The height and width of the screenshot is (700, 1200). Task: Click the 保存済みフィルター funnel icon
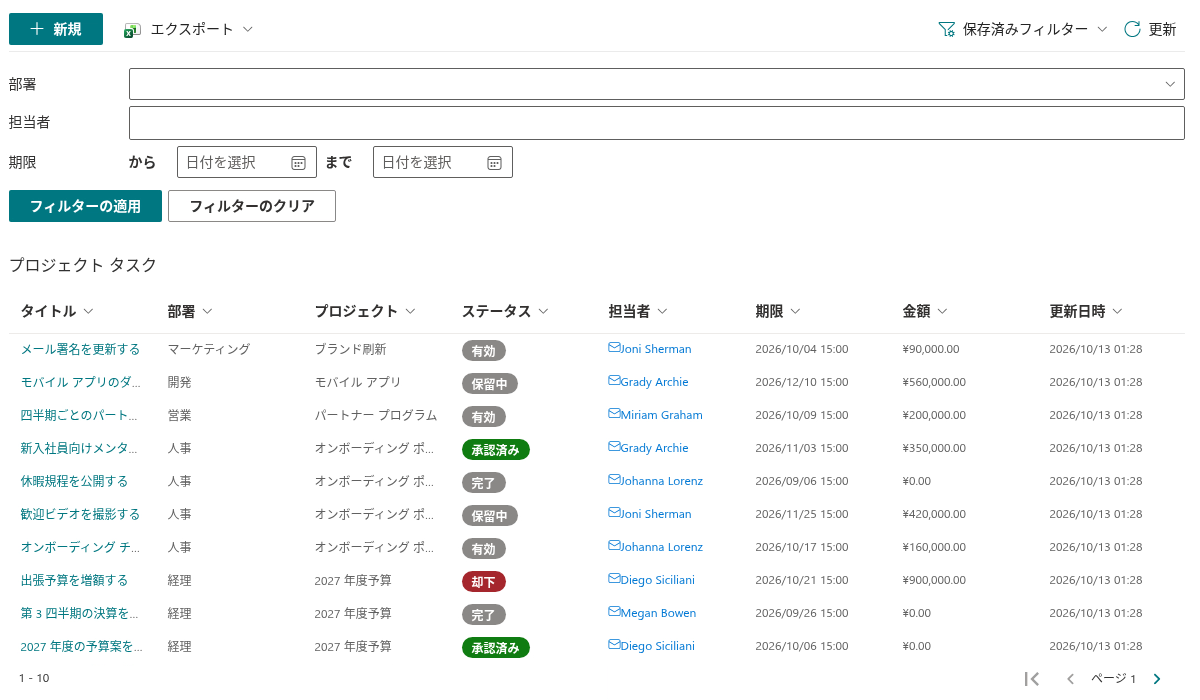946,30
